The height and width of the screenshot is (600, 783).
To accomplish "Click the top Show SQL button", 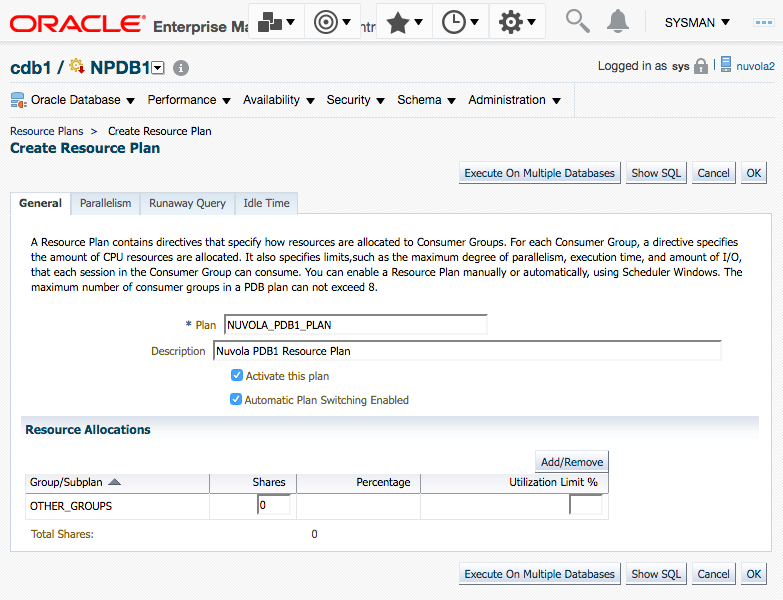I will click(x=656, y=173).
